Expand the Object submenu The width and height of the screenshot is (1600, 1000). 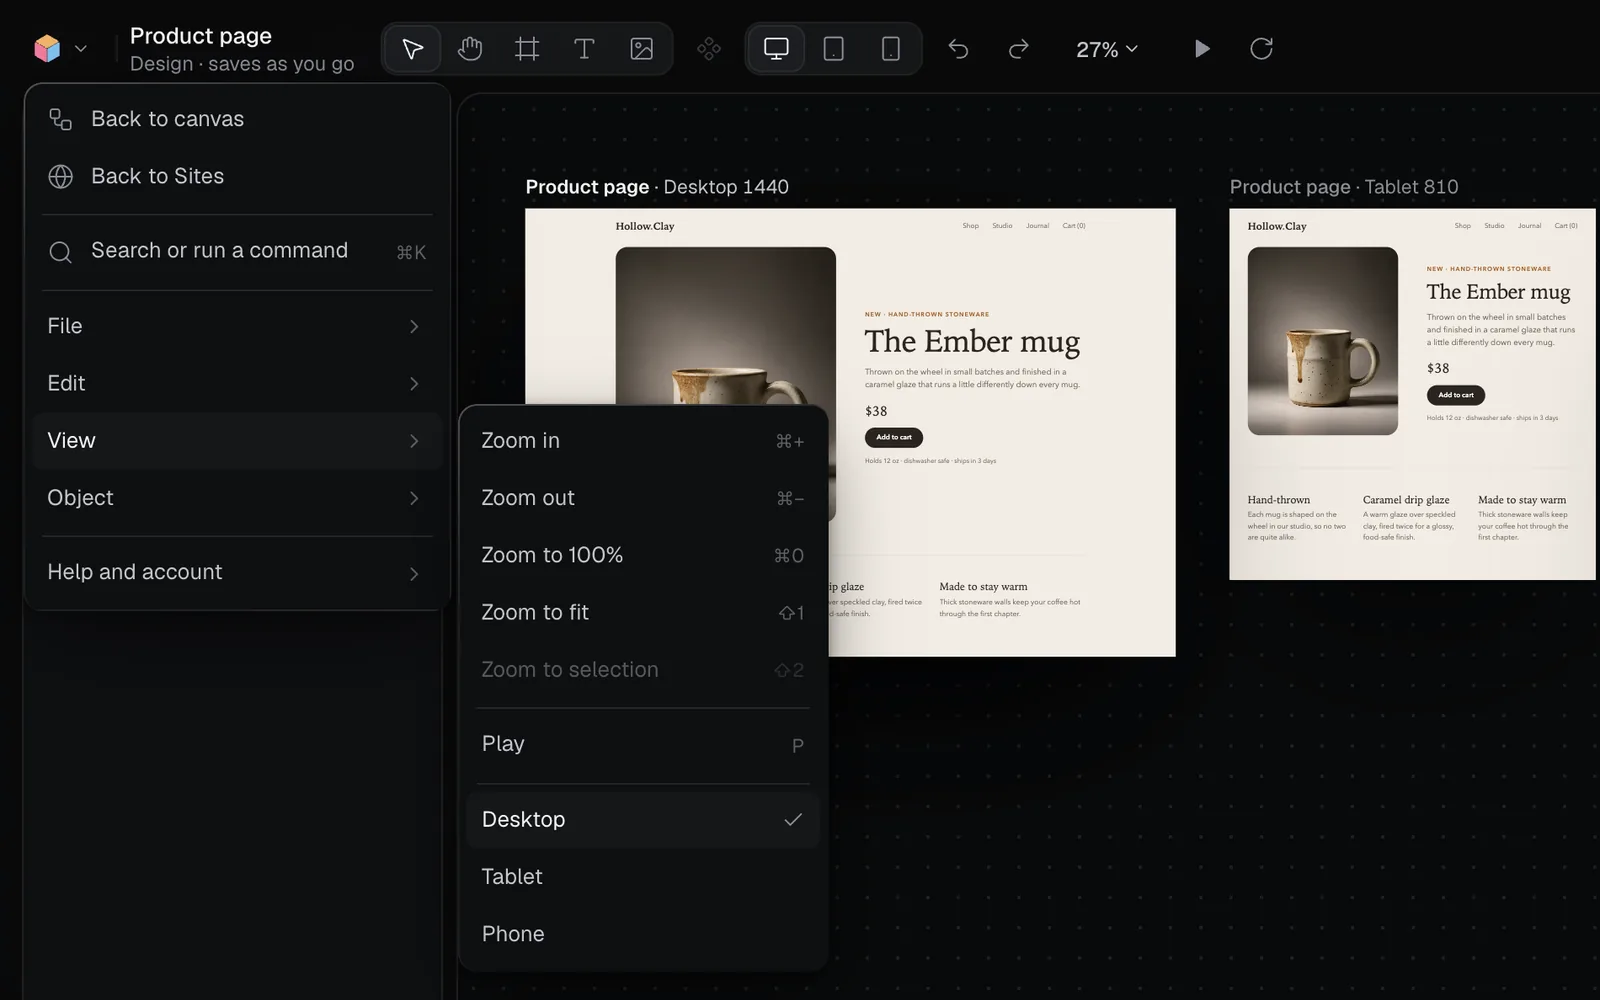(x=237, y=498)
